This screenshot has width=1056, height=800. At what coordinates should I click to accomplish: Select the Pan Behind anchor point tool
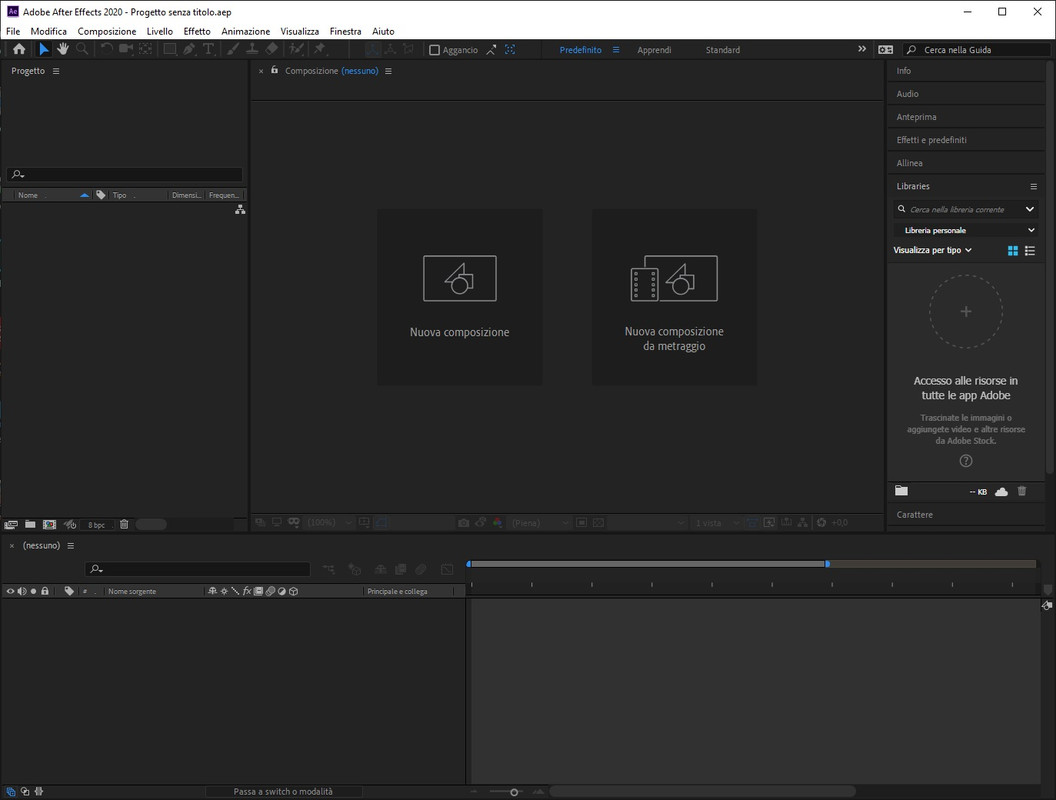tap(145, 49)
